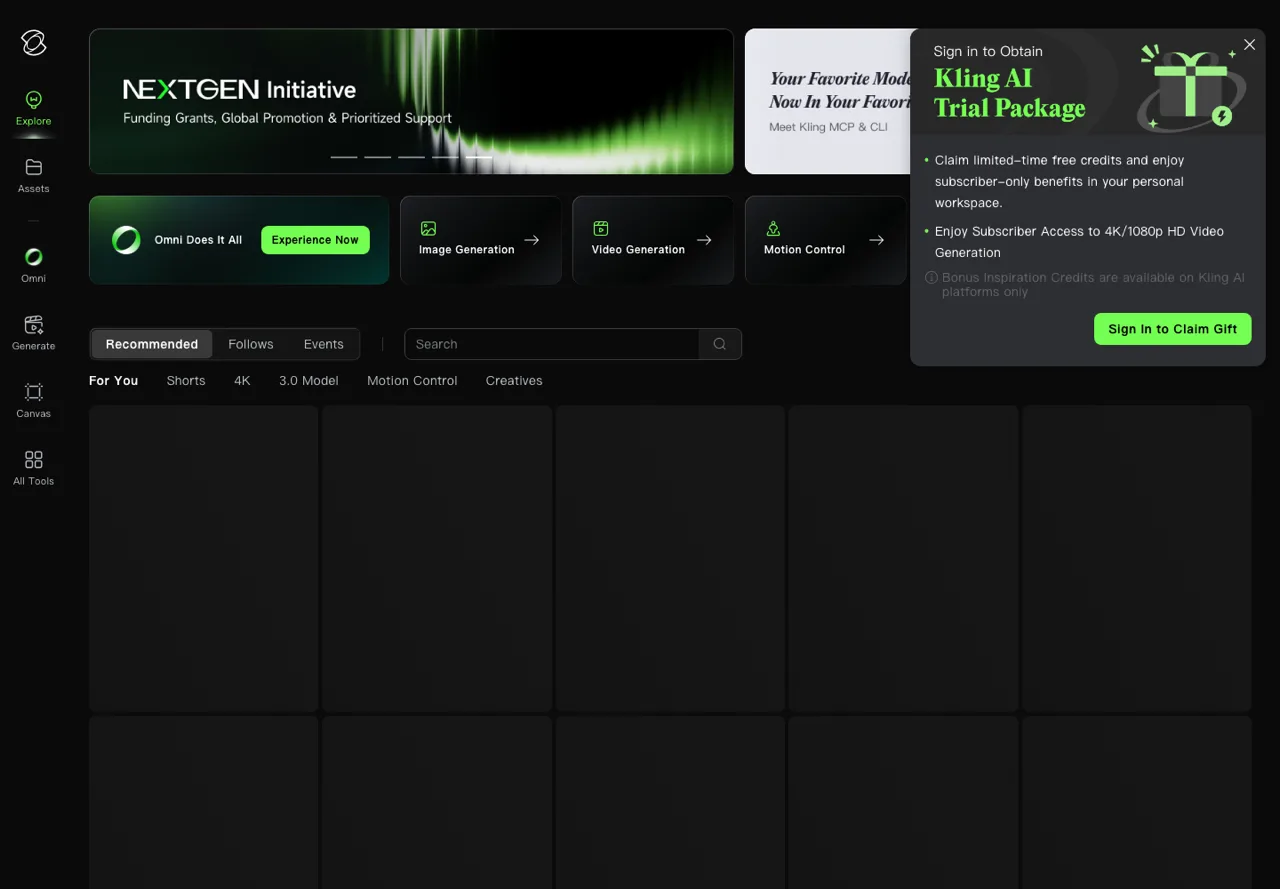Open All Tools from the sidebar
This screenshot has height=889, width=1280.
click(33, 468)
